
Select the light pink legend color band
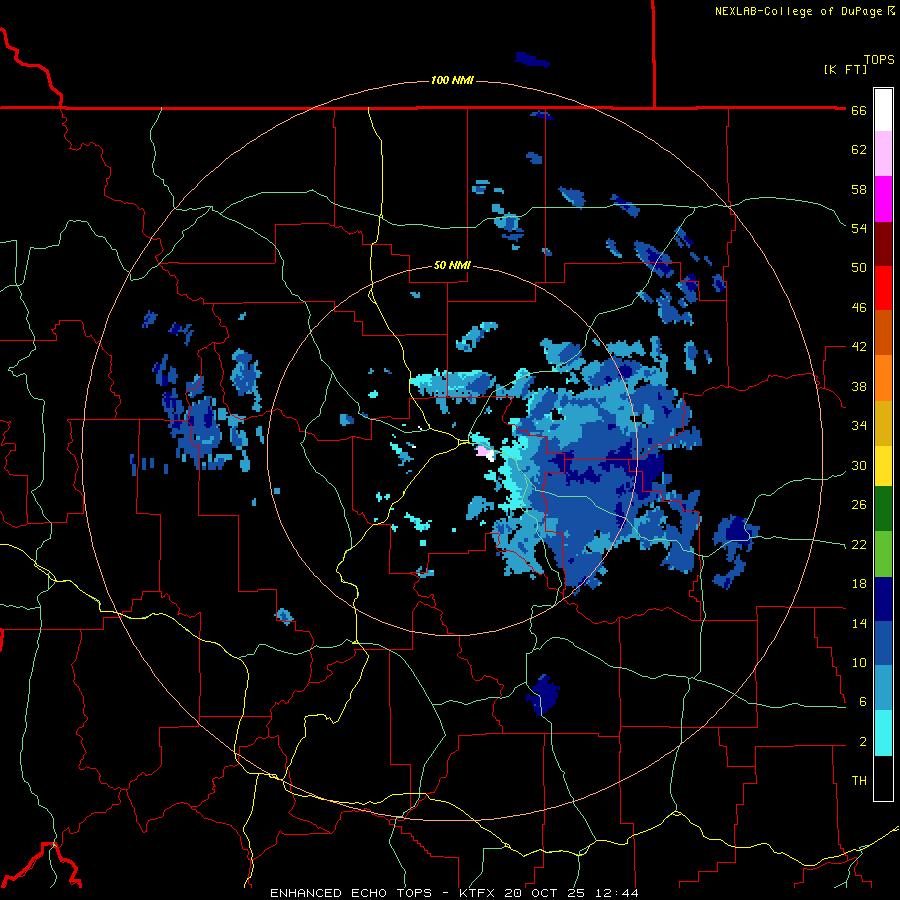point(883,154)
